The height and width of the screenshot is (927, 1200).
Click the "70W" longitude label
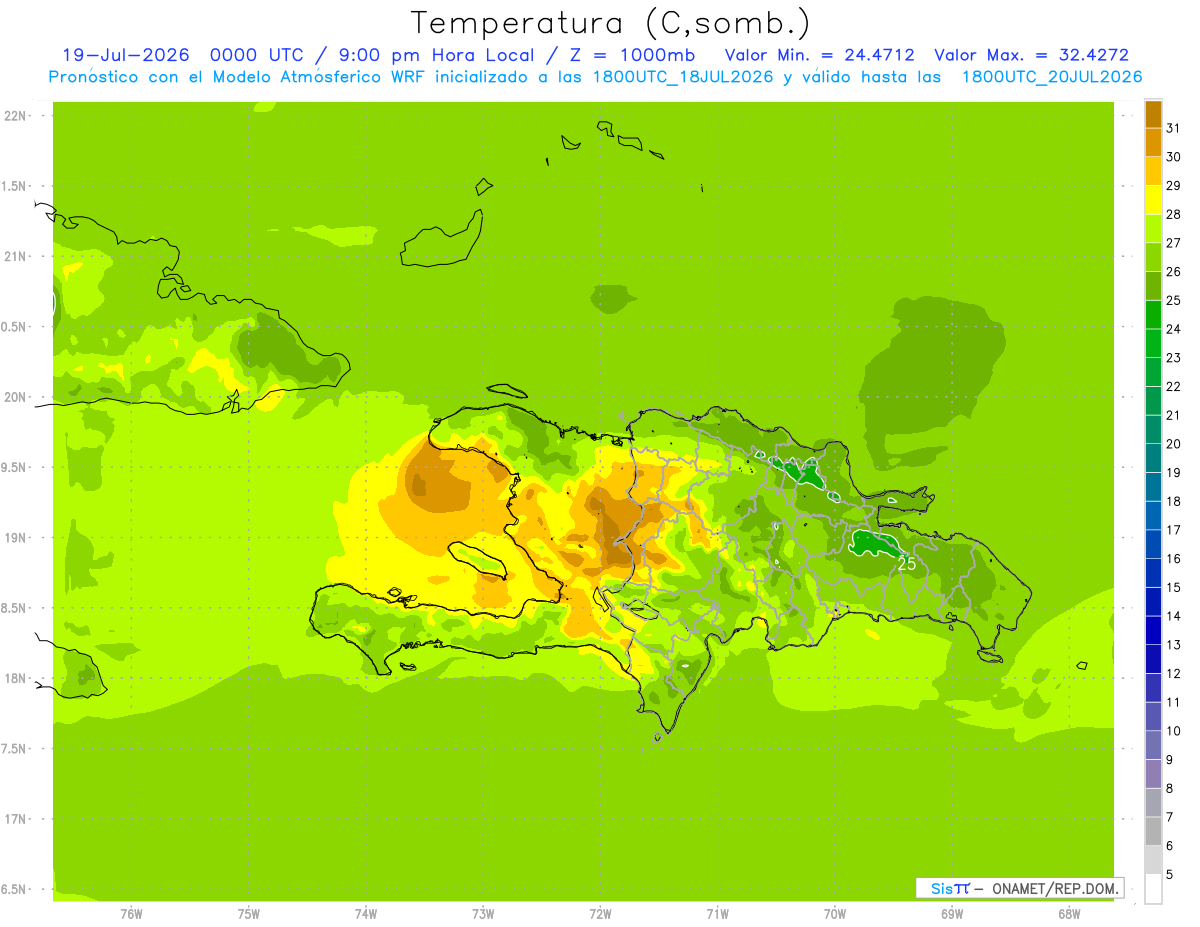(x=835, y=914)
